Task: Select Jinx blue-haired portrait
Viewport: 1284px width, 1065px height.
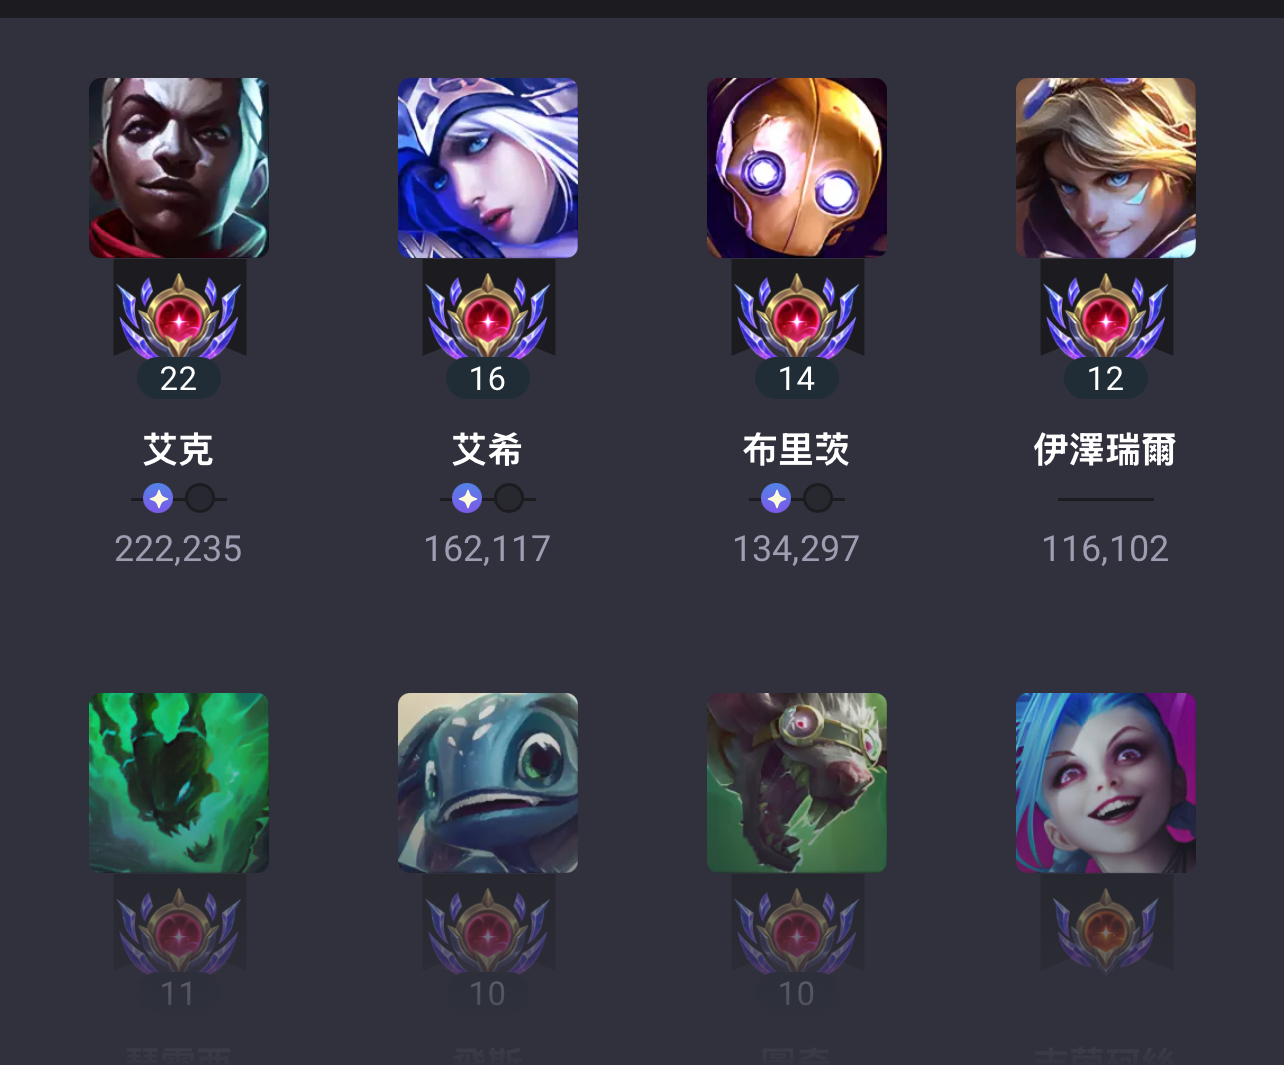Action: tap(1106, 783)
